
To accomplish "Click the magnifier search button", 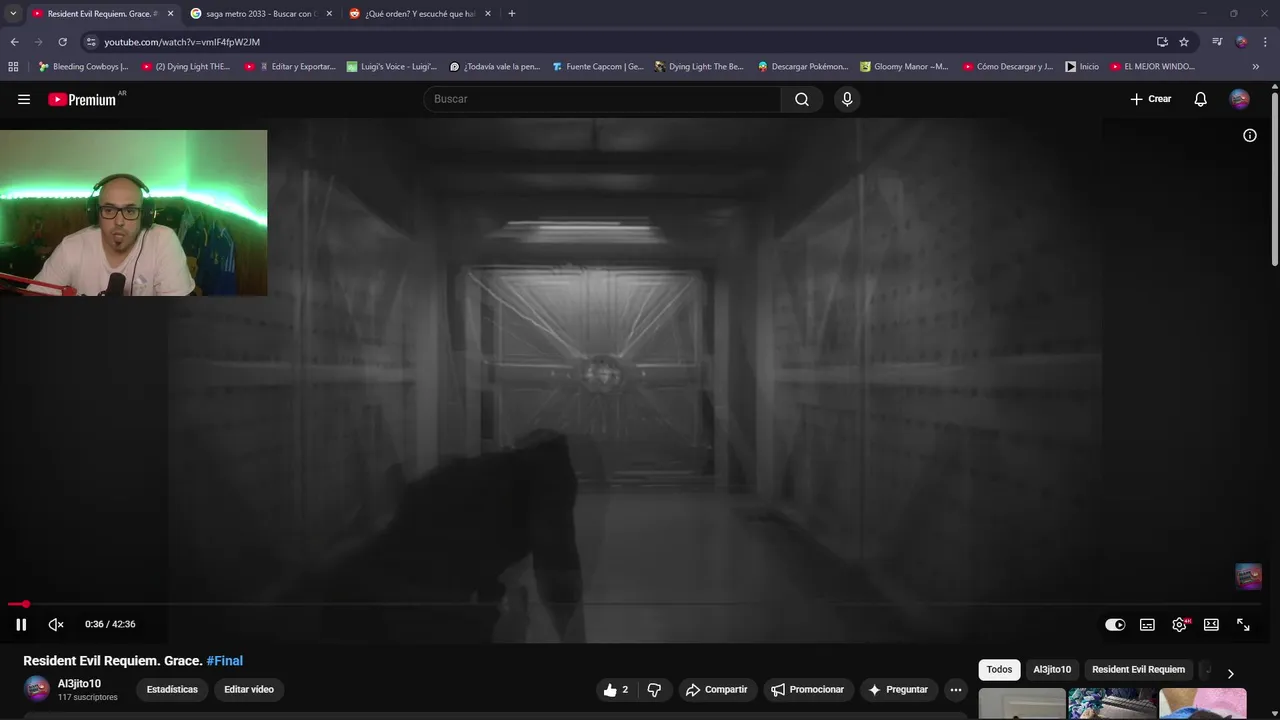I will coord(802,99).
